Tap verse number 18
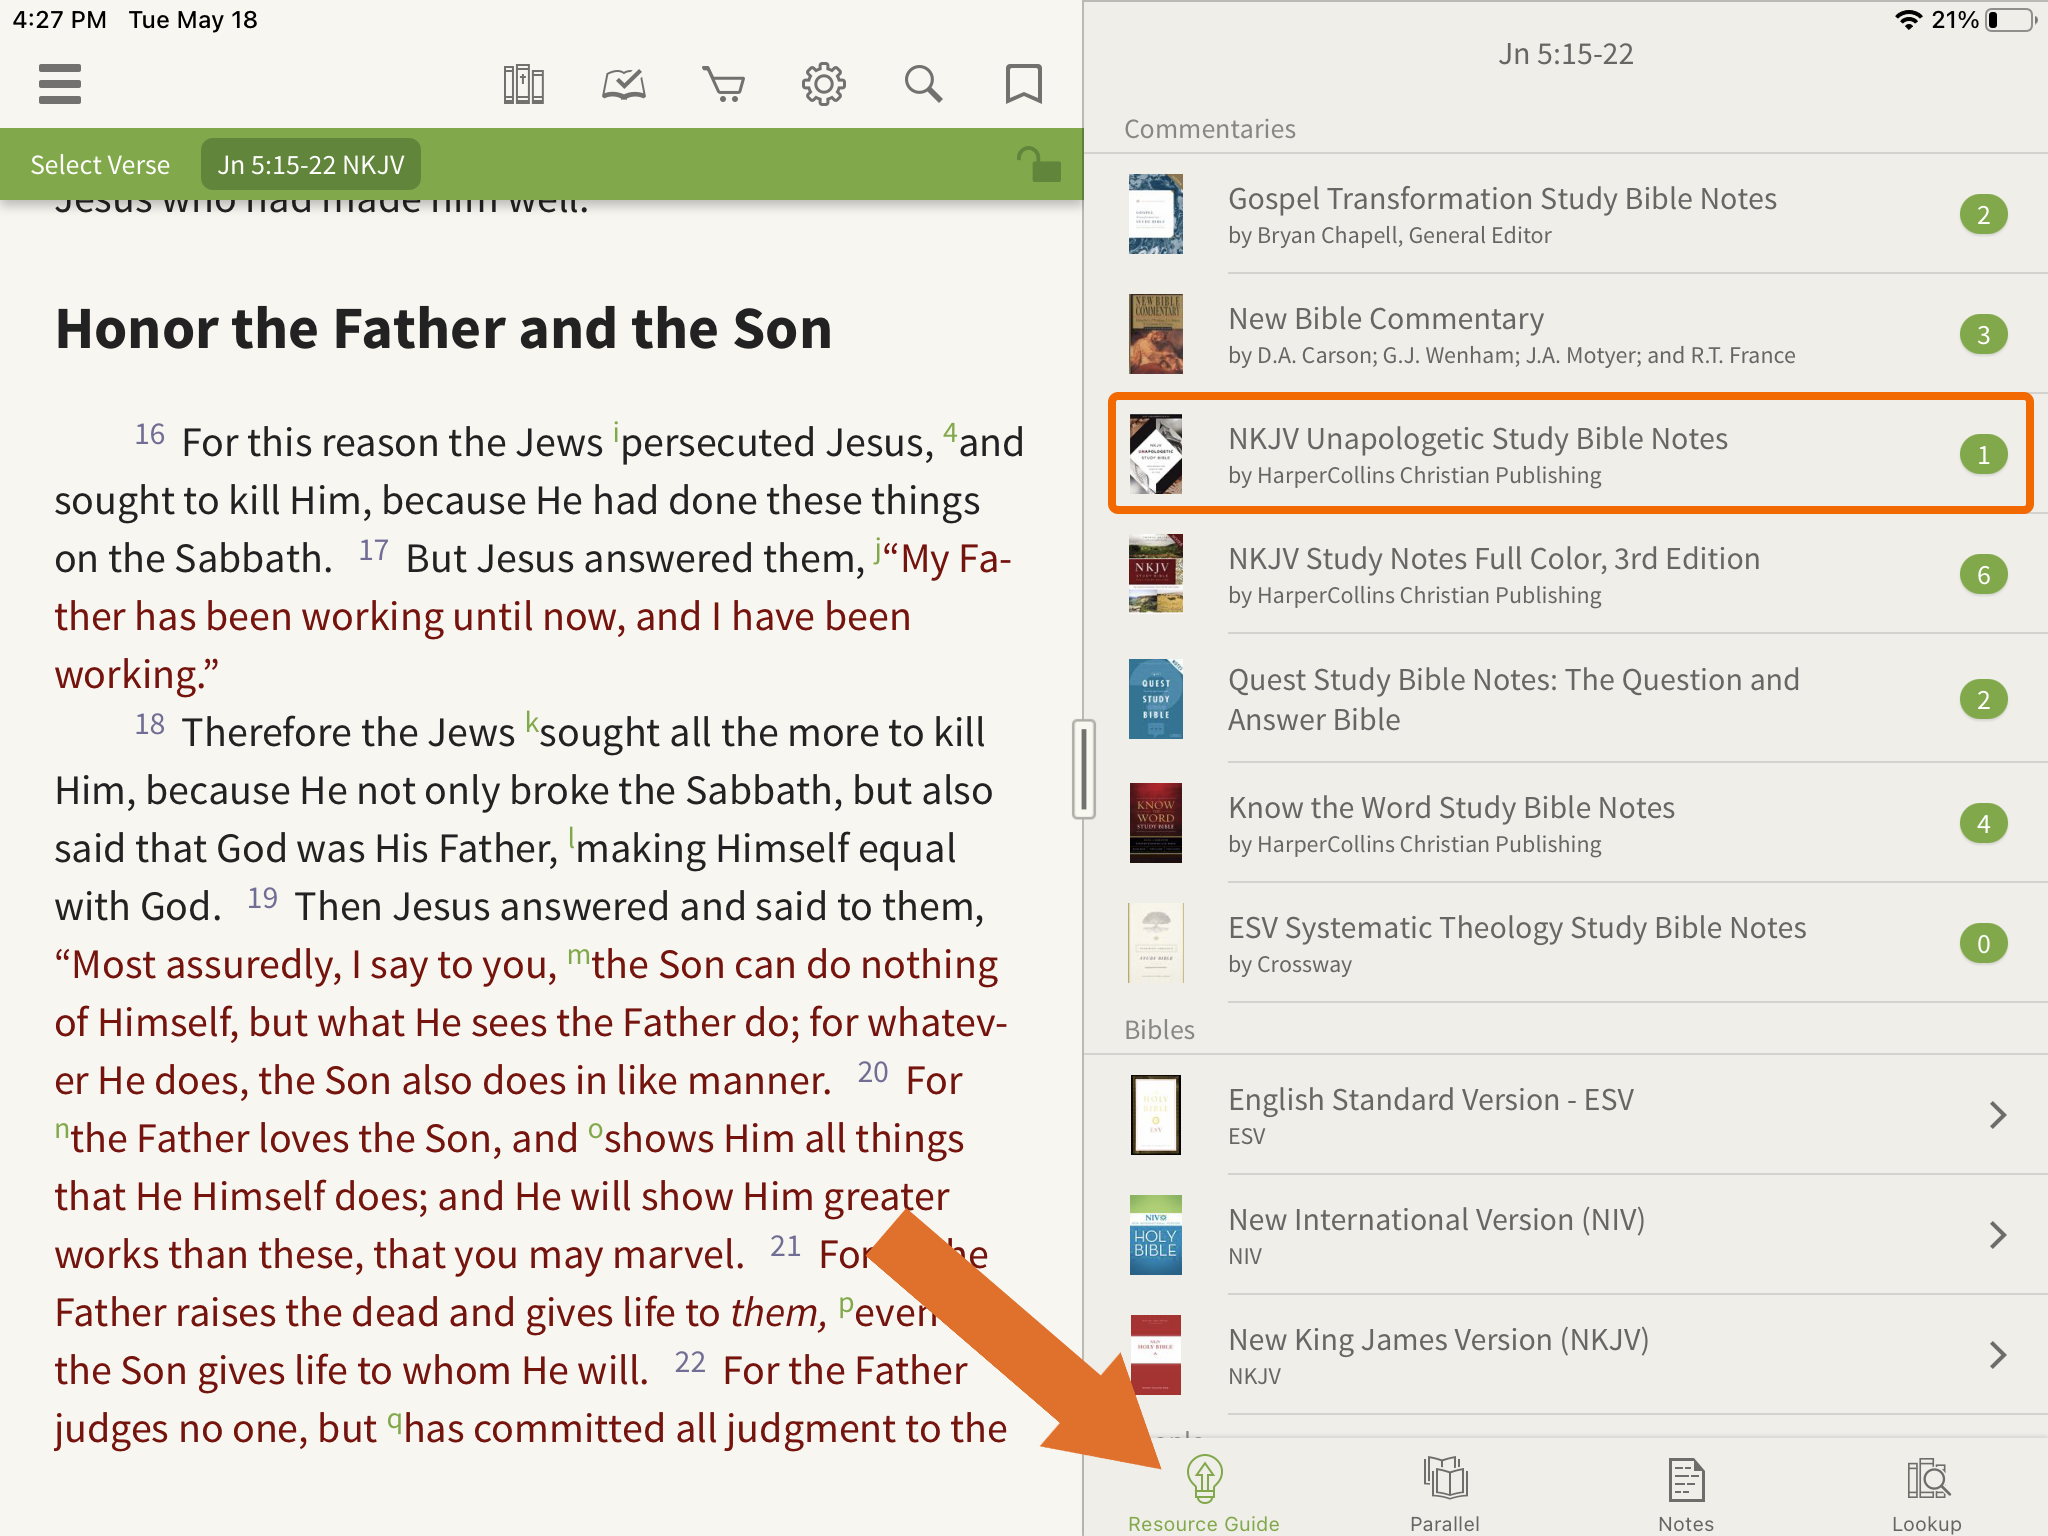Screen dimensions: 2048x1536 point(150,724)
